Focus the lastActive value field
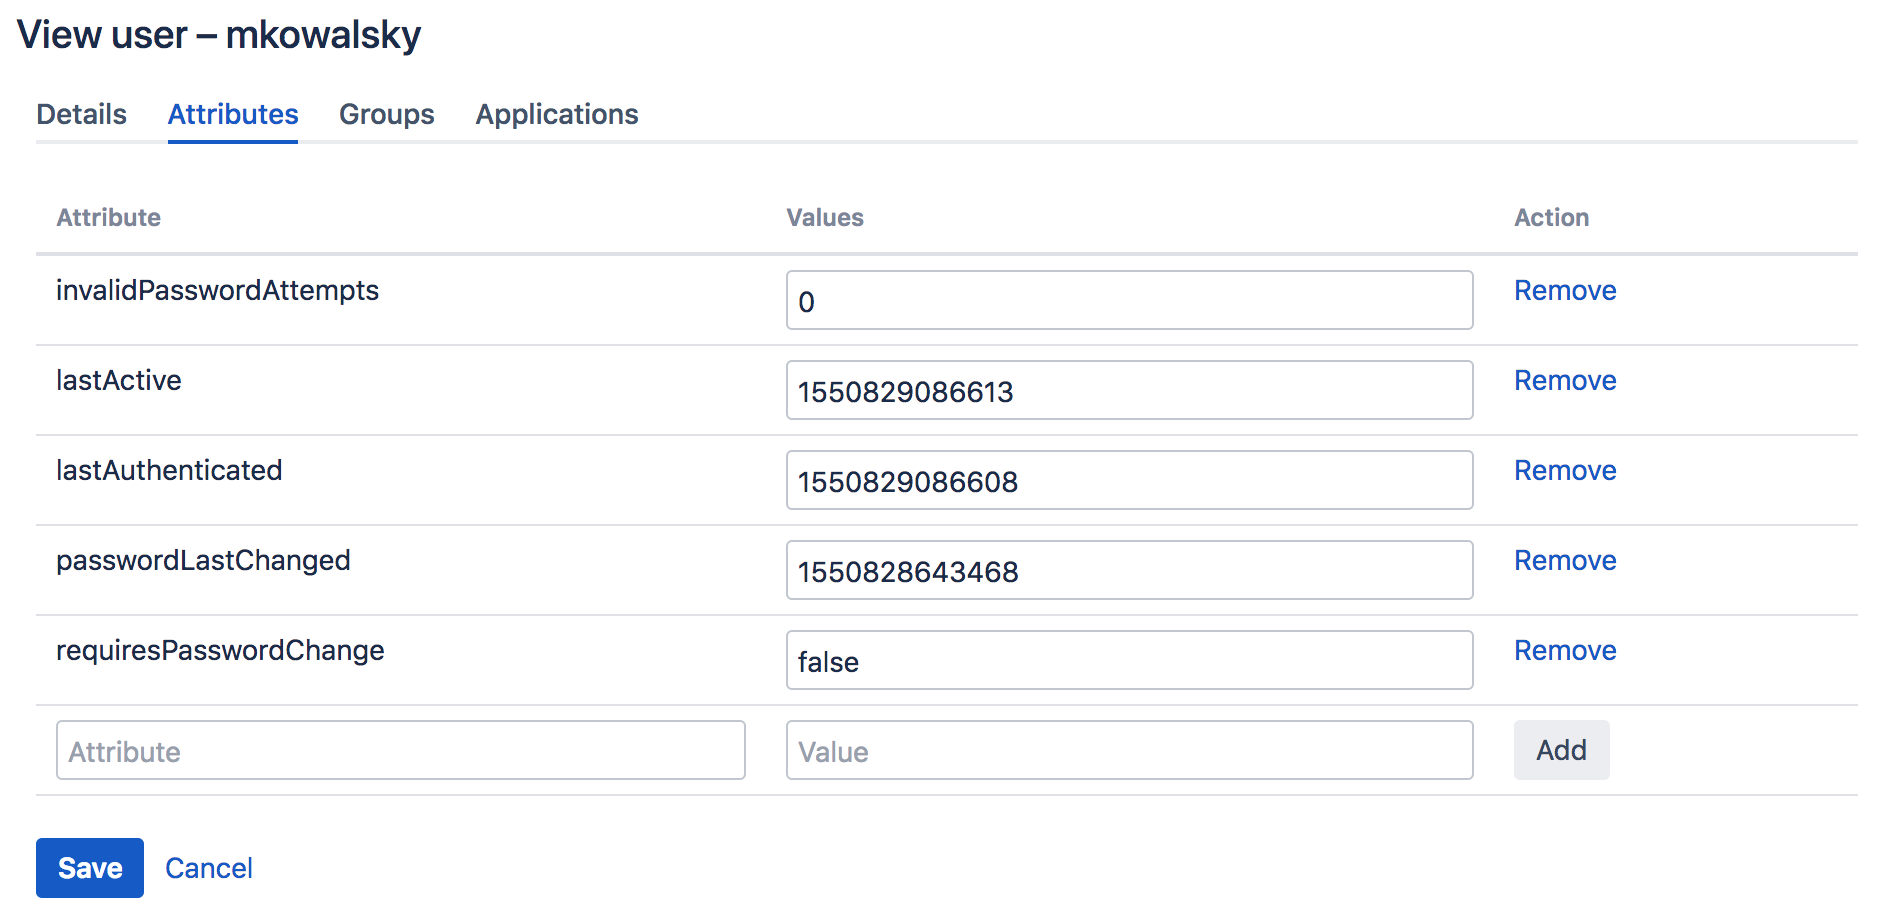This screenshot has height=920, width=1880. [1128, 391]
